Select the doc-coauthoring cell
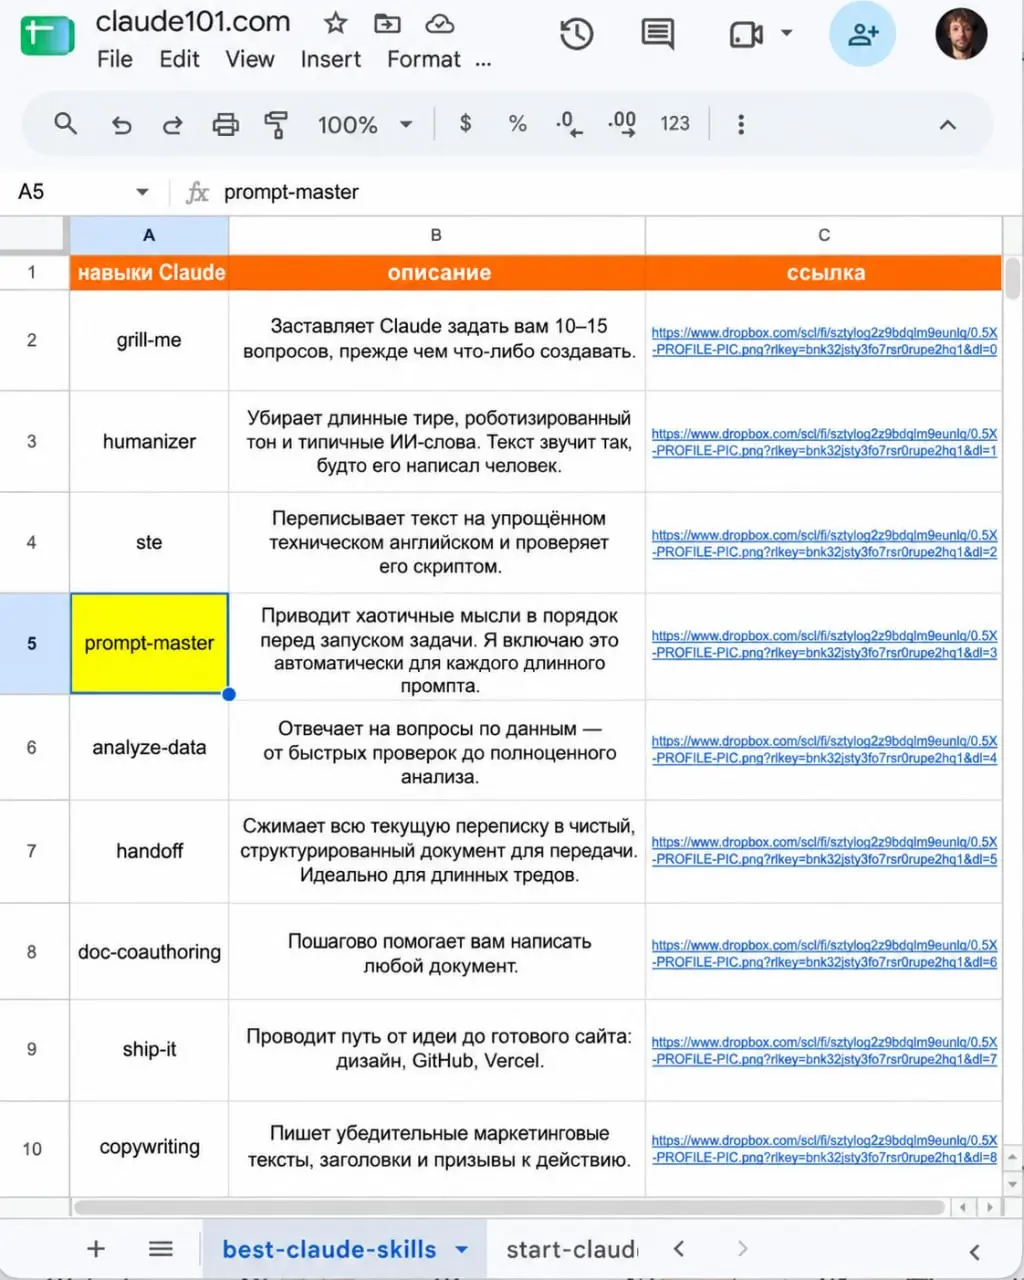Image resolution: width=1024 pixels, height=1280 pixels. click(149, 952)
